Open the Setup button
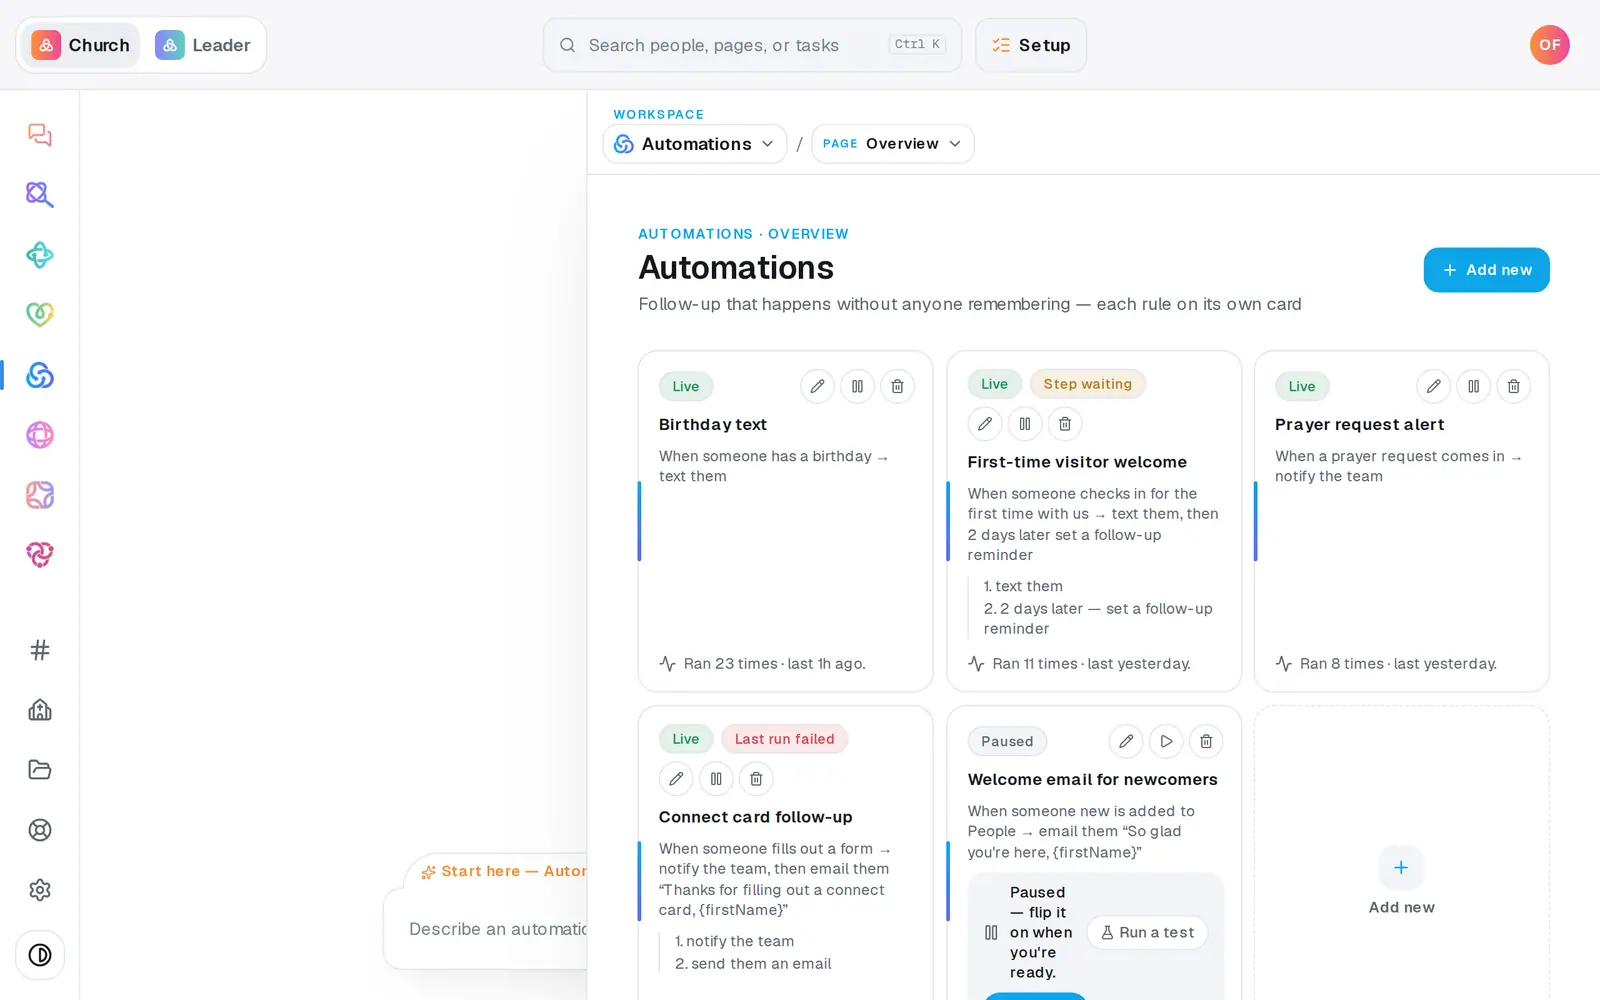Screen dimensions: 1600x1000 coord(1031,45)
